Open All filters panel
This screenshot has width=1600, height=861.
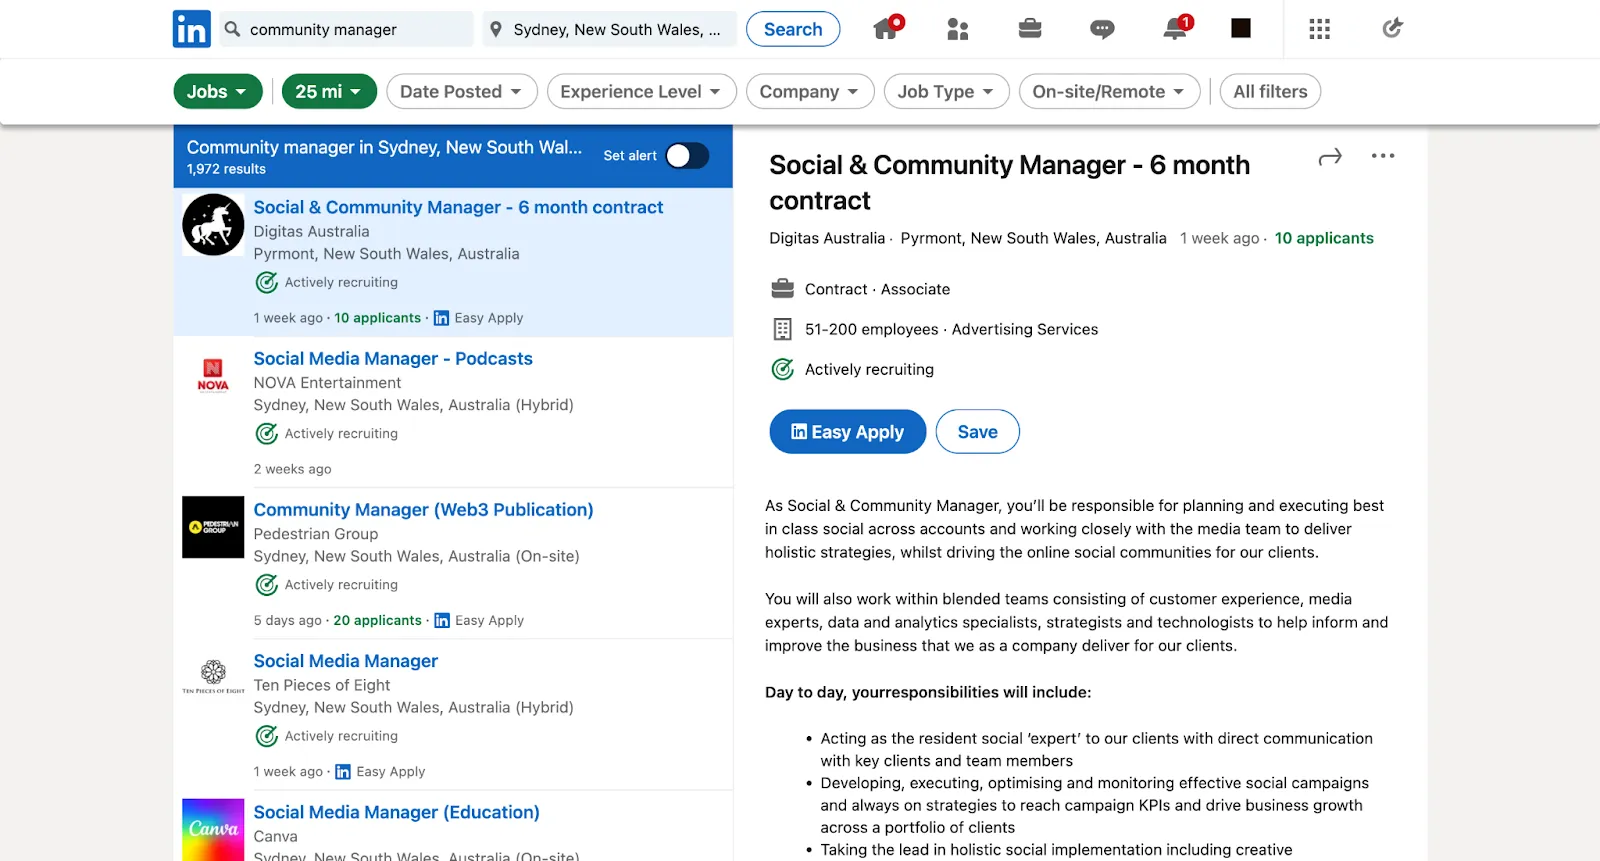[x=1270, y=92]
